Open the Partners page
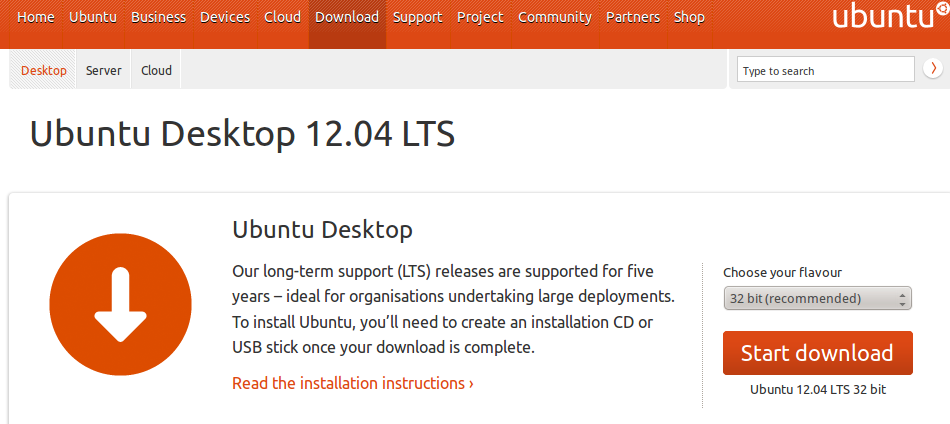The image size is (950, 424). (632, 17)
